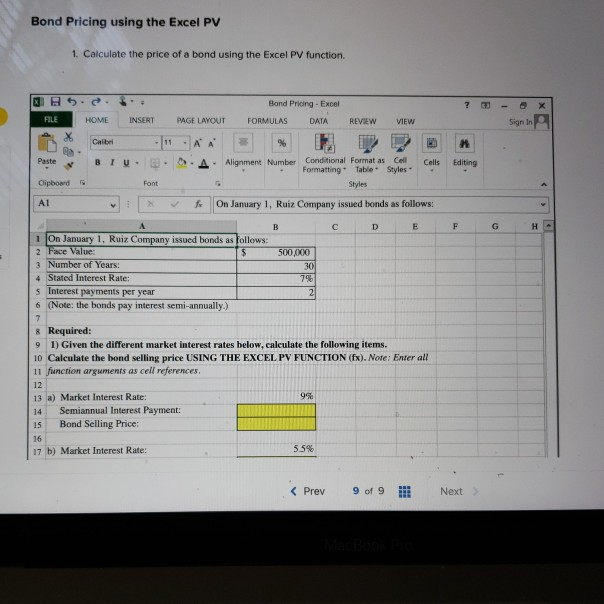This screenshot has width=604, height=604.
Task: Switch to the INSERT tab
Action: [x=141, y=121]
